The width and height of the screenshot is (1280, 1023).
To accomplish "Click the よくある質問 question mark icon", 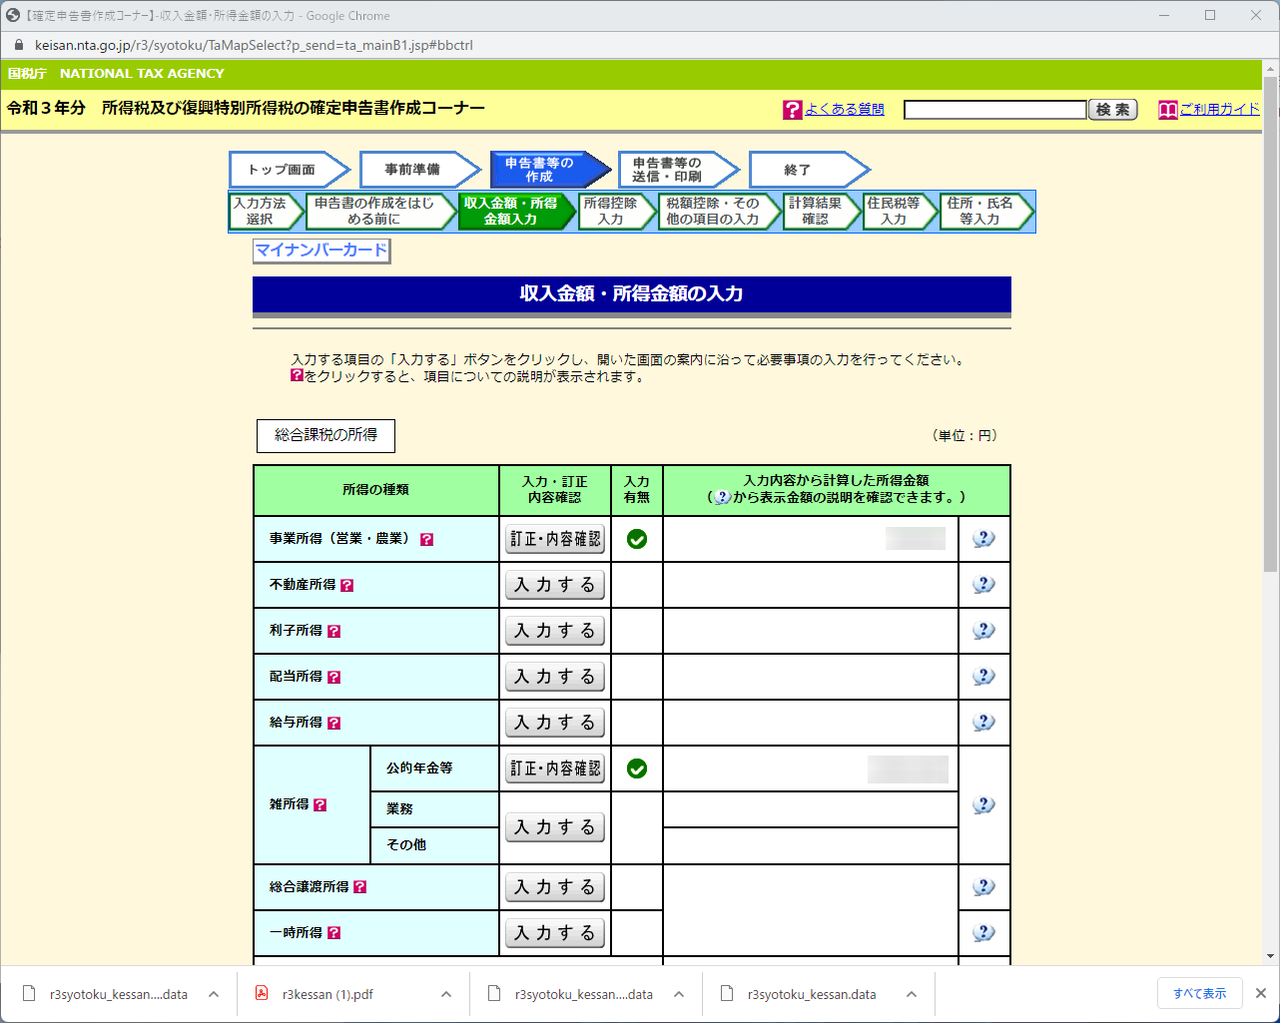I will coord(792,110).
